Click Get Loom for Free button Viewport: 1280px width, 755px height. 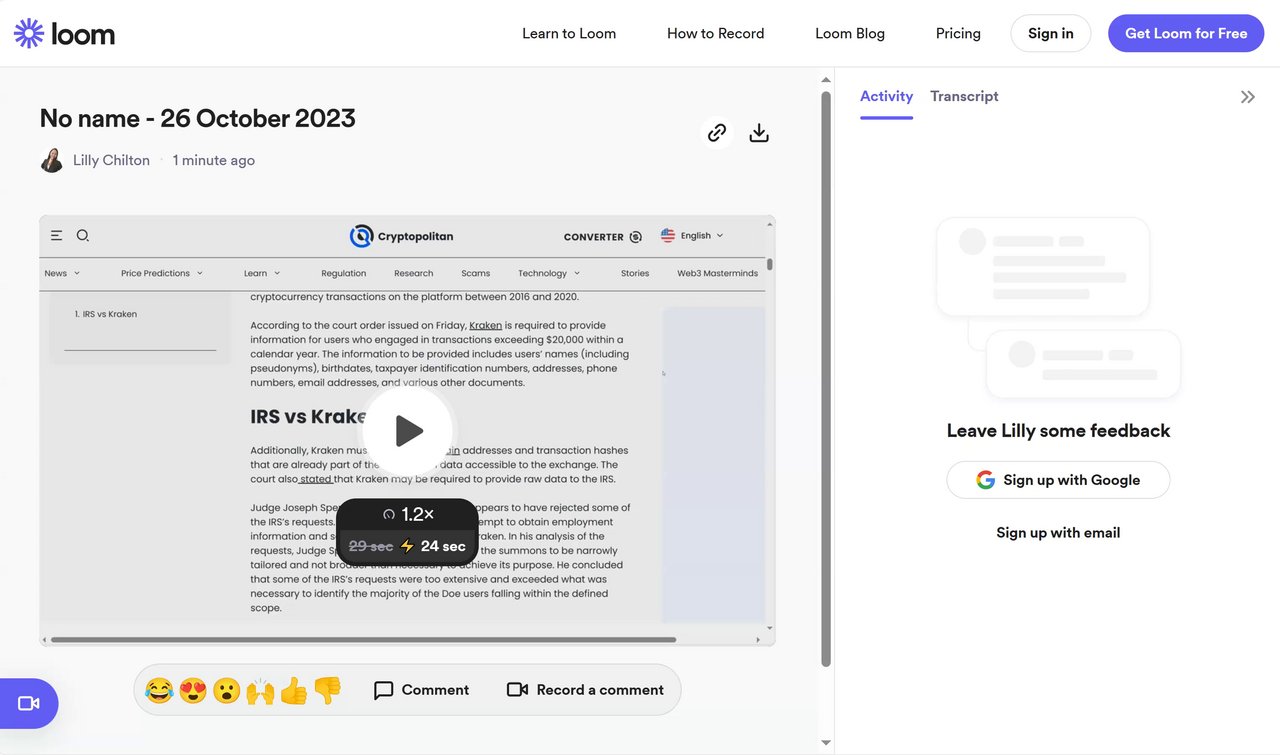pyautogui.click(x=1186, y=33)
